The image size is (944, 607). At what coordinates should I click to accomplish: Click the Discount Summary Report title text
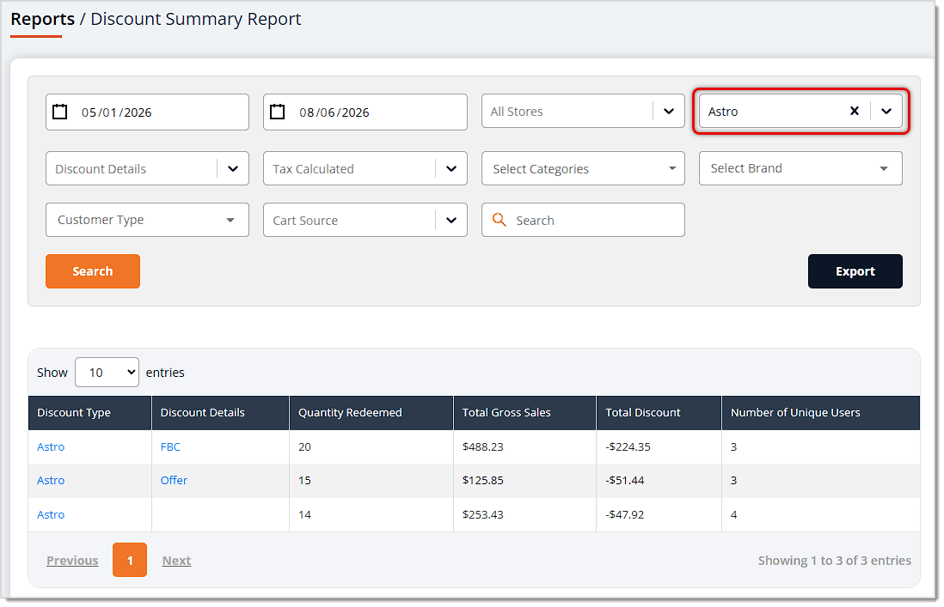[x=196, y=19]
